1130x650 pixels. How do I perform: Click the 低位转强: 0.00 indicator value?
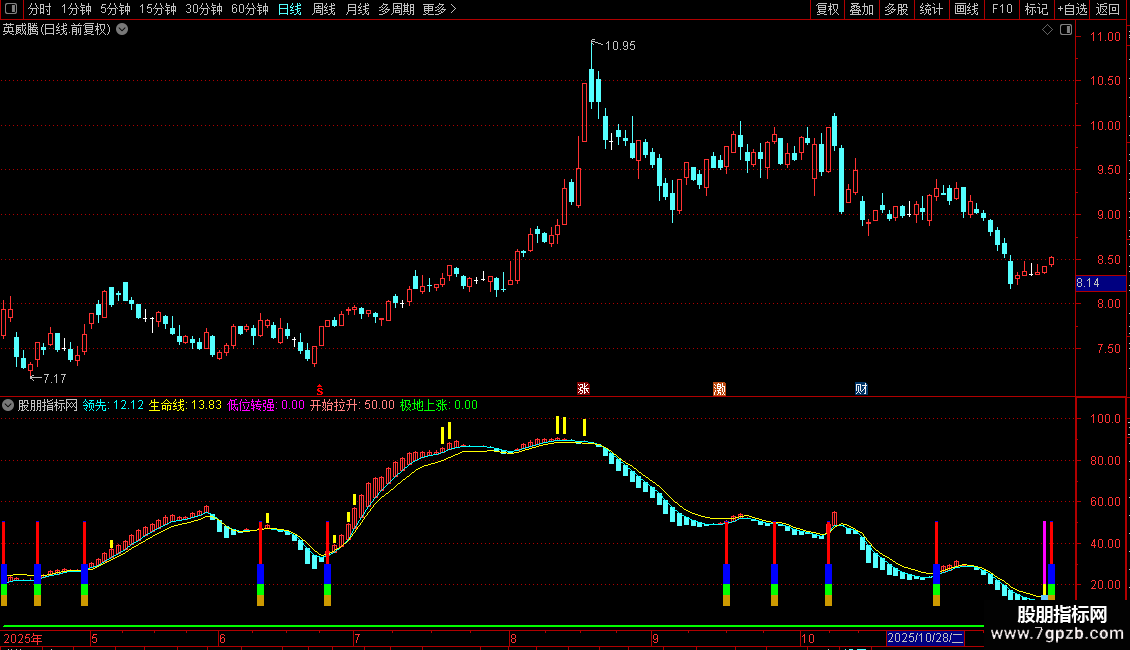[x=266, y=405]
